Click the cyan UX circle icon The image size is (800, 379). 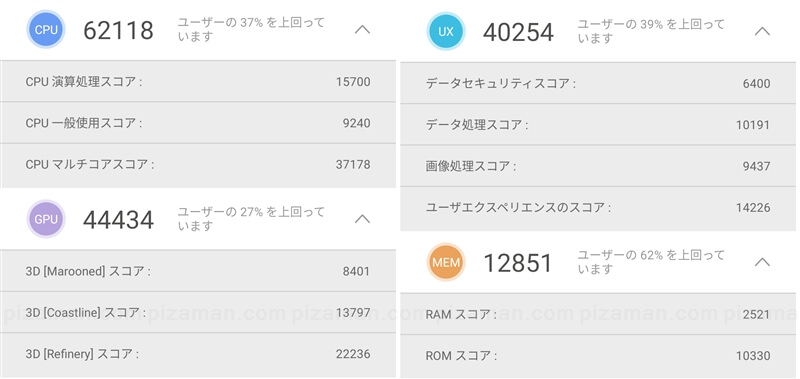click(446, 31)
